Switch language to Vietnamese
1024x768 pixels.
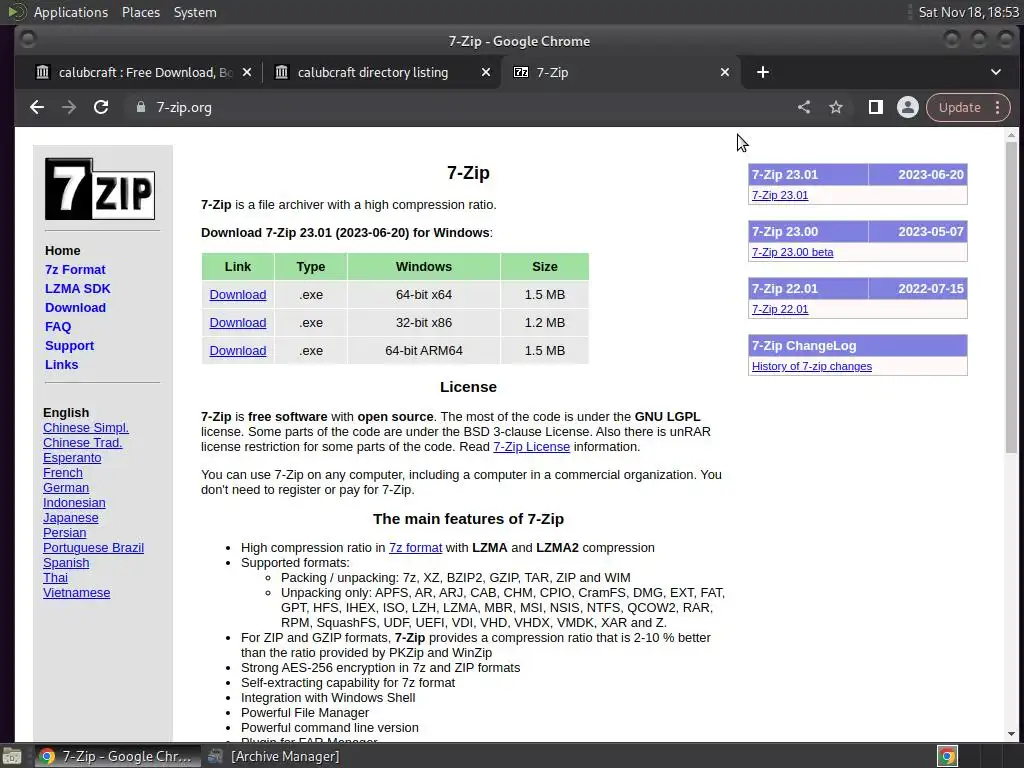click(x=76, y=593)
